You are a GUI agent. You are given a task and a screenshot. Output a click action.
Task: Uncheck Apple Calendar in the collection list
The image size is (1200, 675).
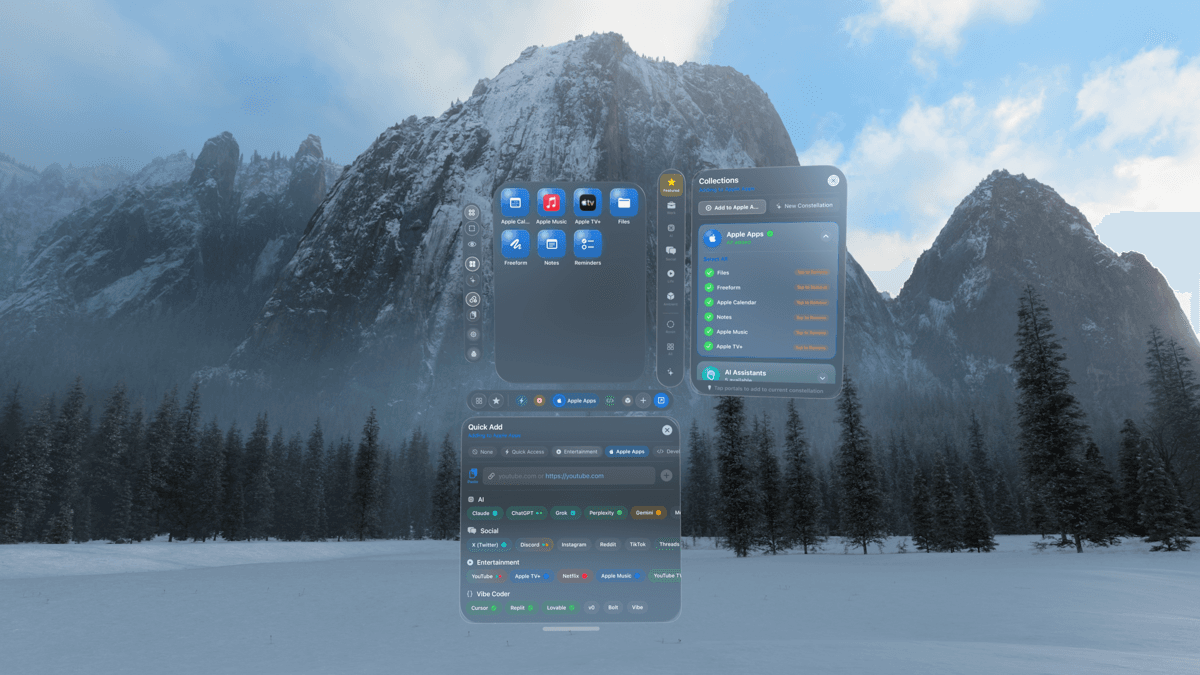tap(709, 302)
